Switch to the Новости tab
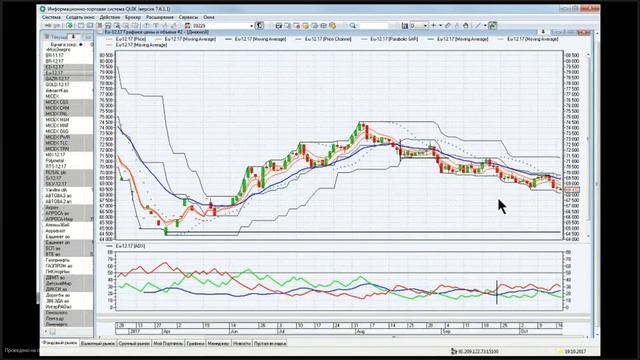The height and width of the screenshot is (360, 640). 242,344
